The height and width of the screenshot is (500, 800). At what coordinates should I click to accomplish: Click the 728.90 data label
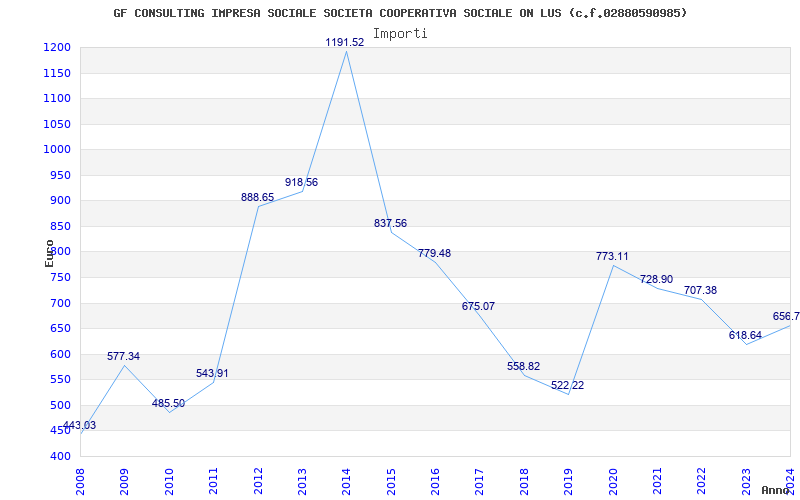pyautogui.click(x=657, y=279)
